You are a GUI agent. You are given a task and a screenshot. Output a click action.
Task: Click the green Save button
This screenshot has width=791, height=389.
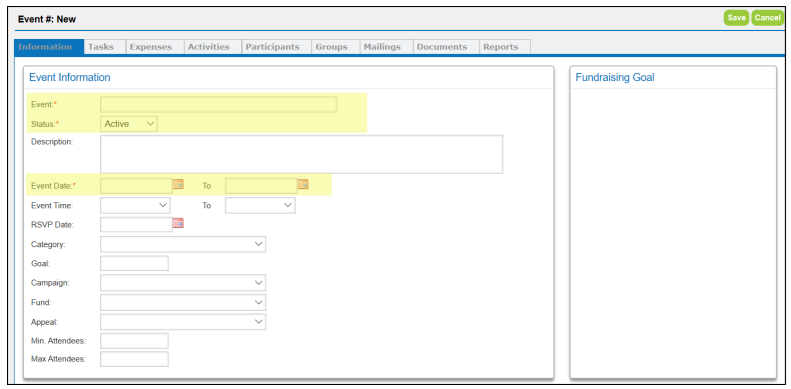point(737,18)
